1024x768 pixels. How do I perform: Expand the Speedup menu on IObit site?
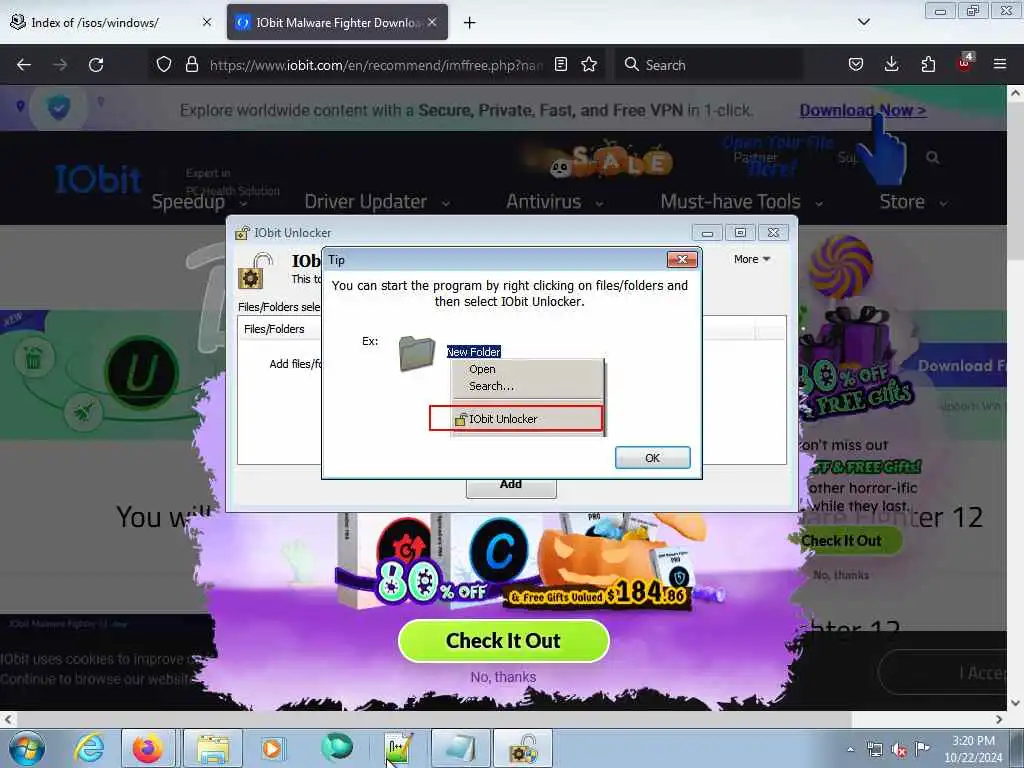(x=200, y=202)
